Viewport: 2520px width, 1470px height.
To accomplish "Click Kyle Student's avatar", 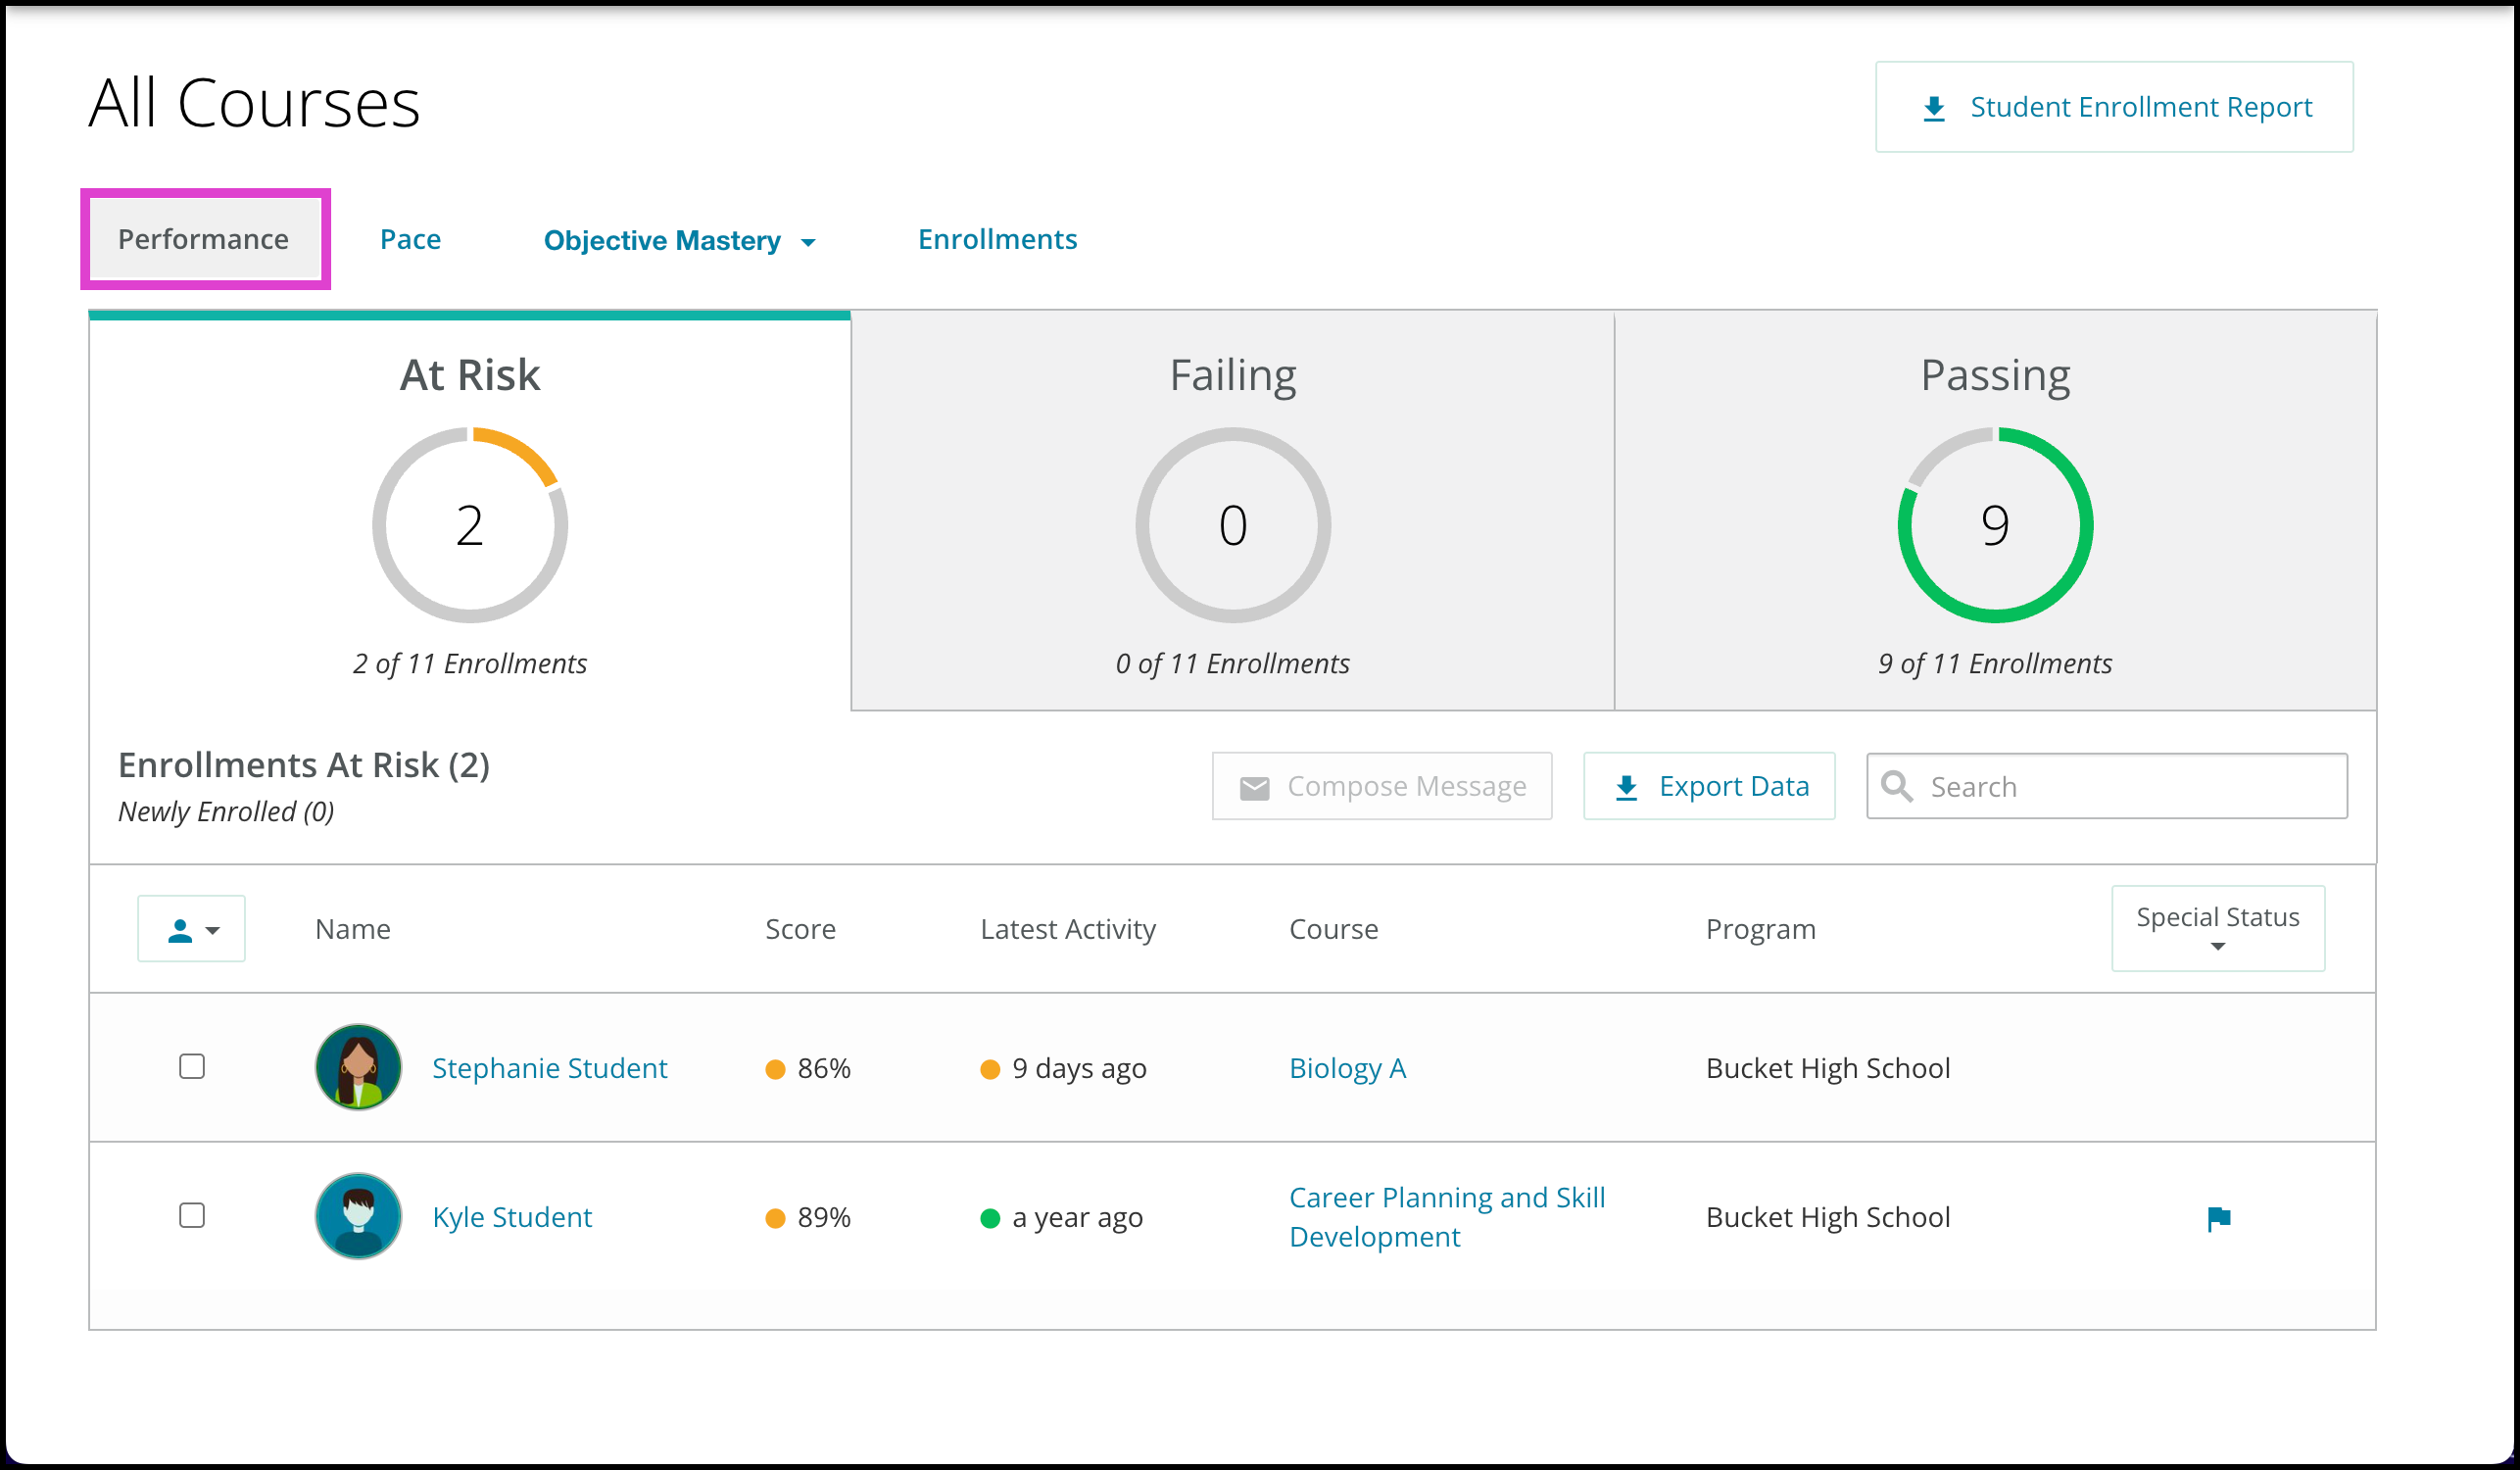I will [358, 1216].
